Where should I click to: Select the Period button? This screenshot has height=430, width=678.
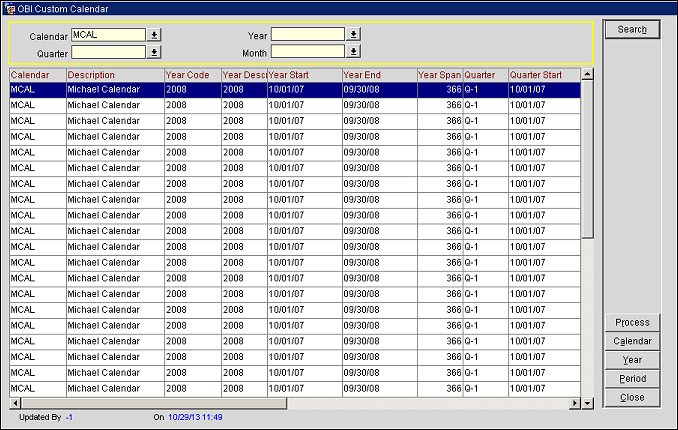(x=631, y=379)
